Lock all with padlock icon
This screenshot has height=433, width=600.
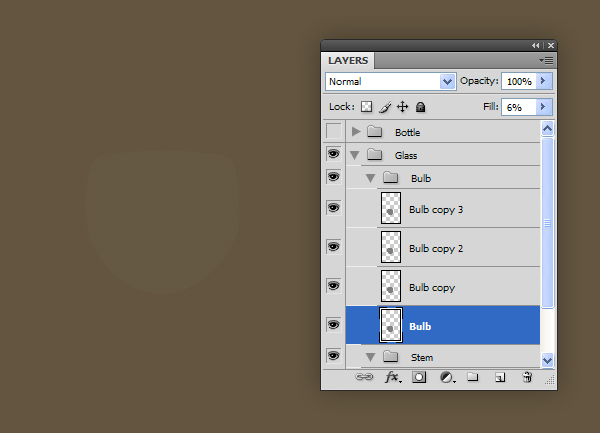pos(421,107)
